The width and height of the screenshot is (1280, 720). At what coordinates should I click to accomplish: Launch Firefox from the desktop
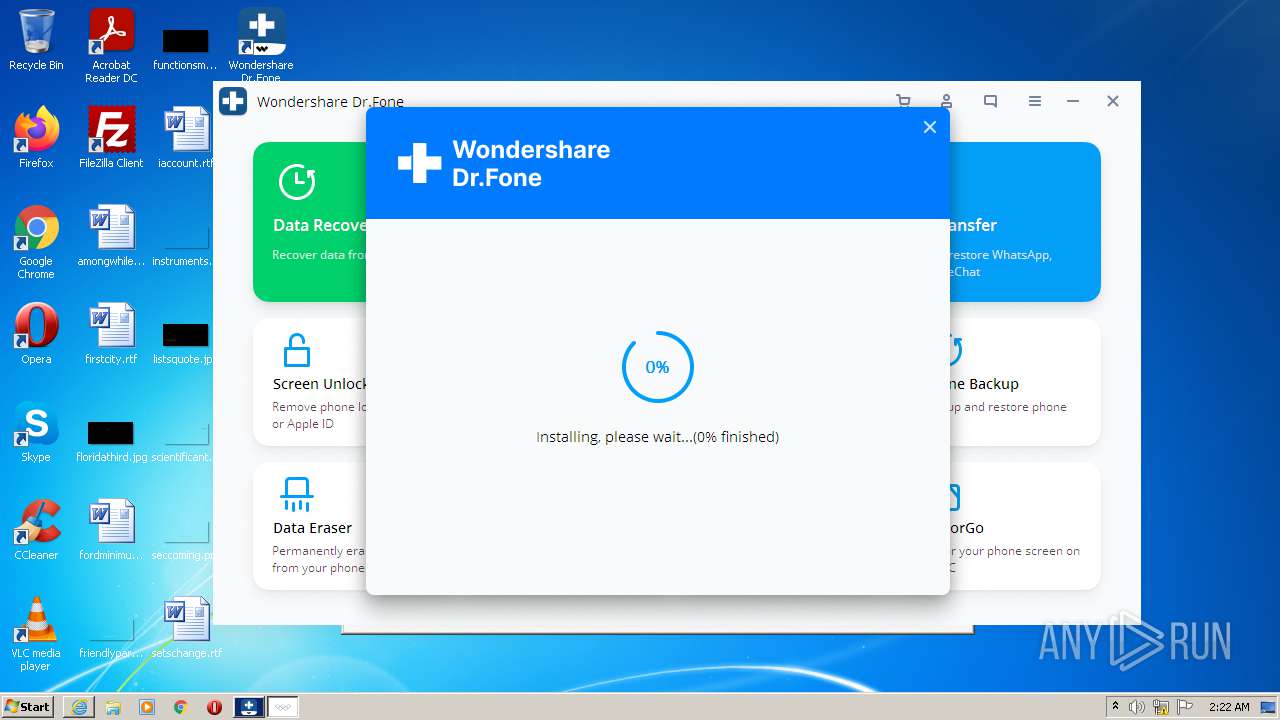click(36, 138)
